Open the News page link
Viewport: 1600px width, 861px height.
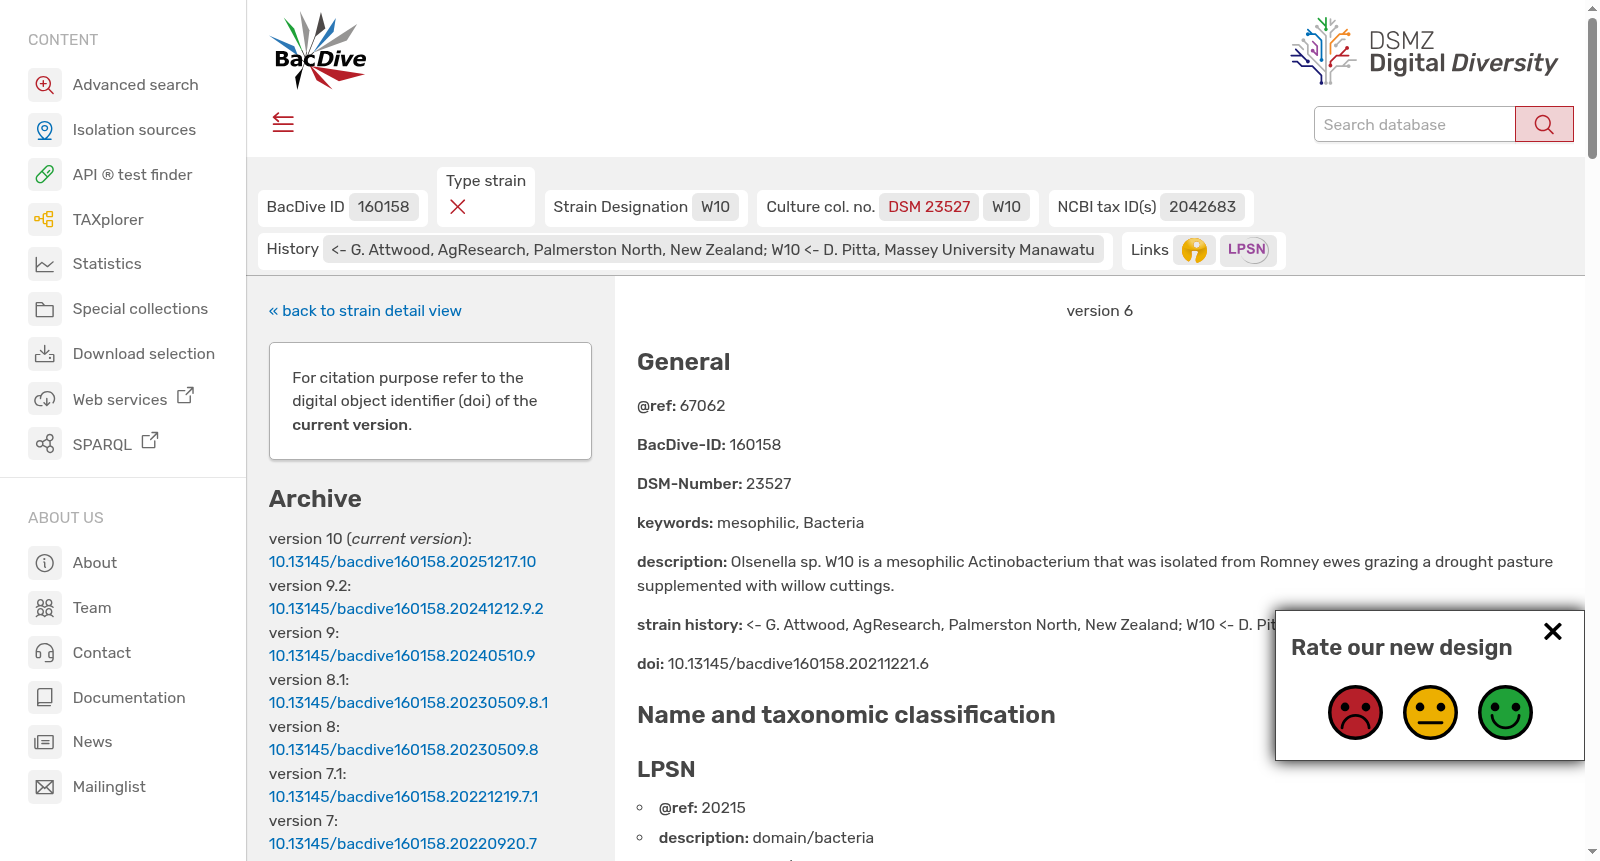pyautogui.click(x=92, y=742)
